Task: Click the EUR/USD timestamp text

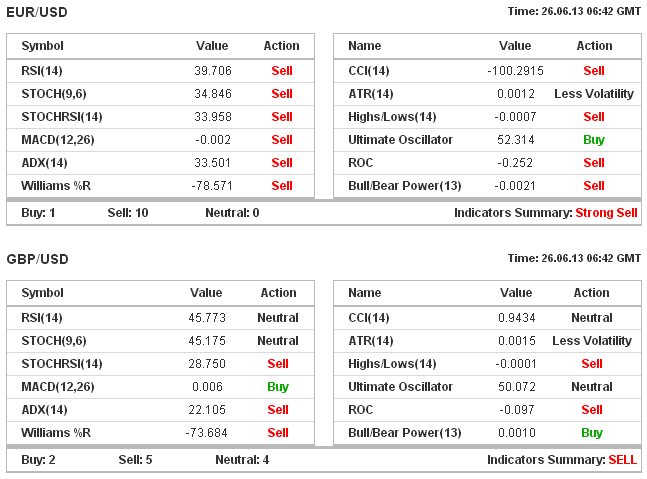Action: tap(574, 10)
